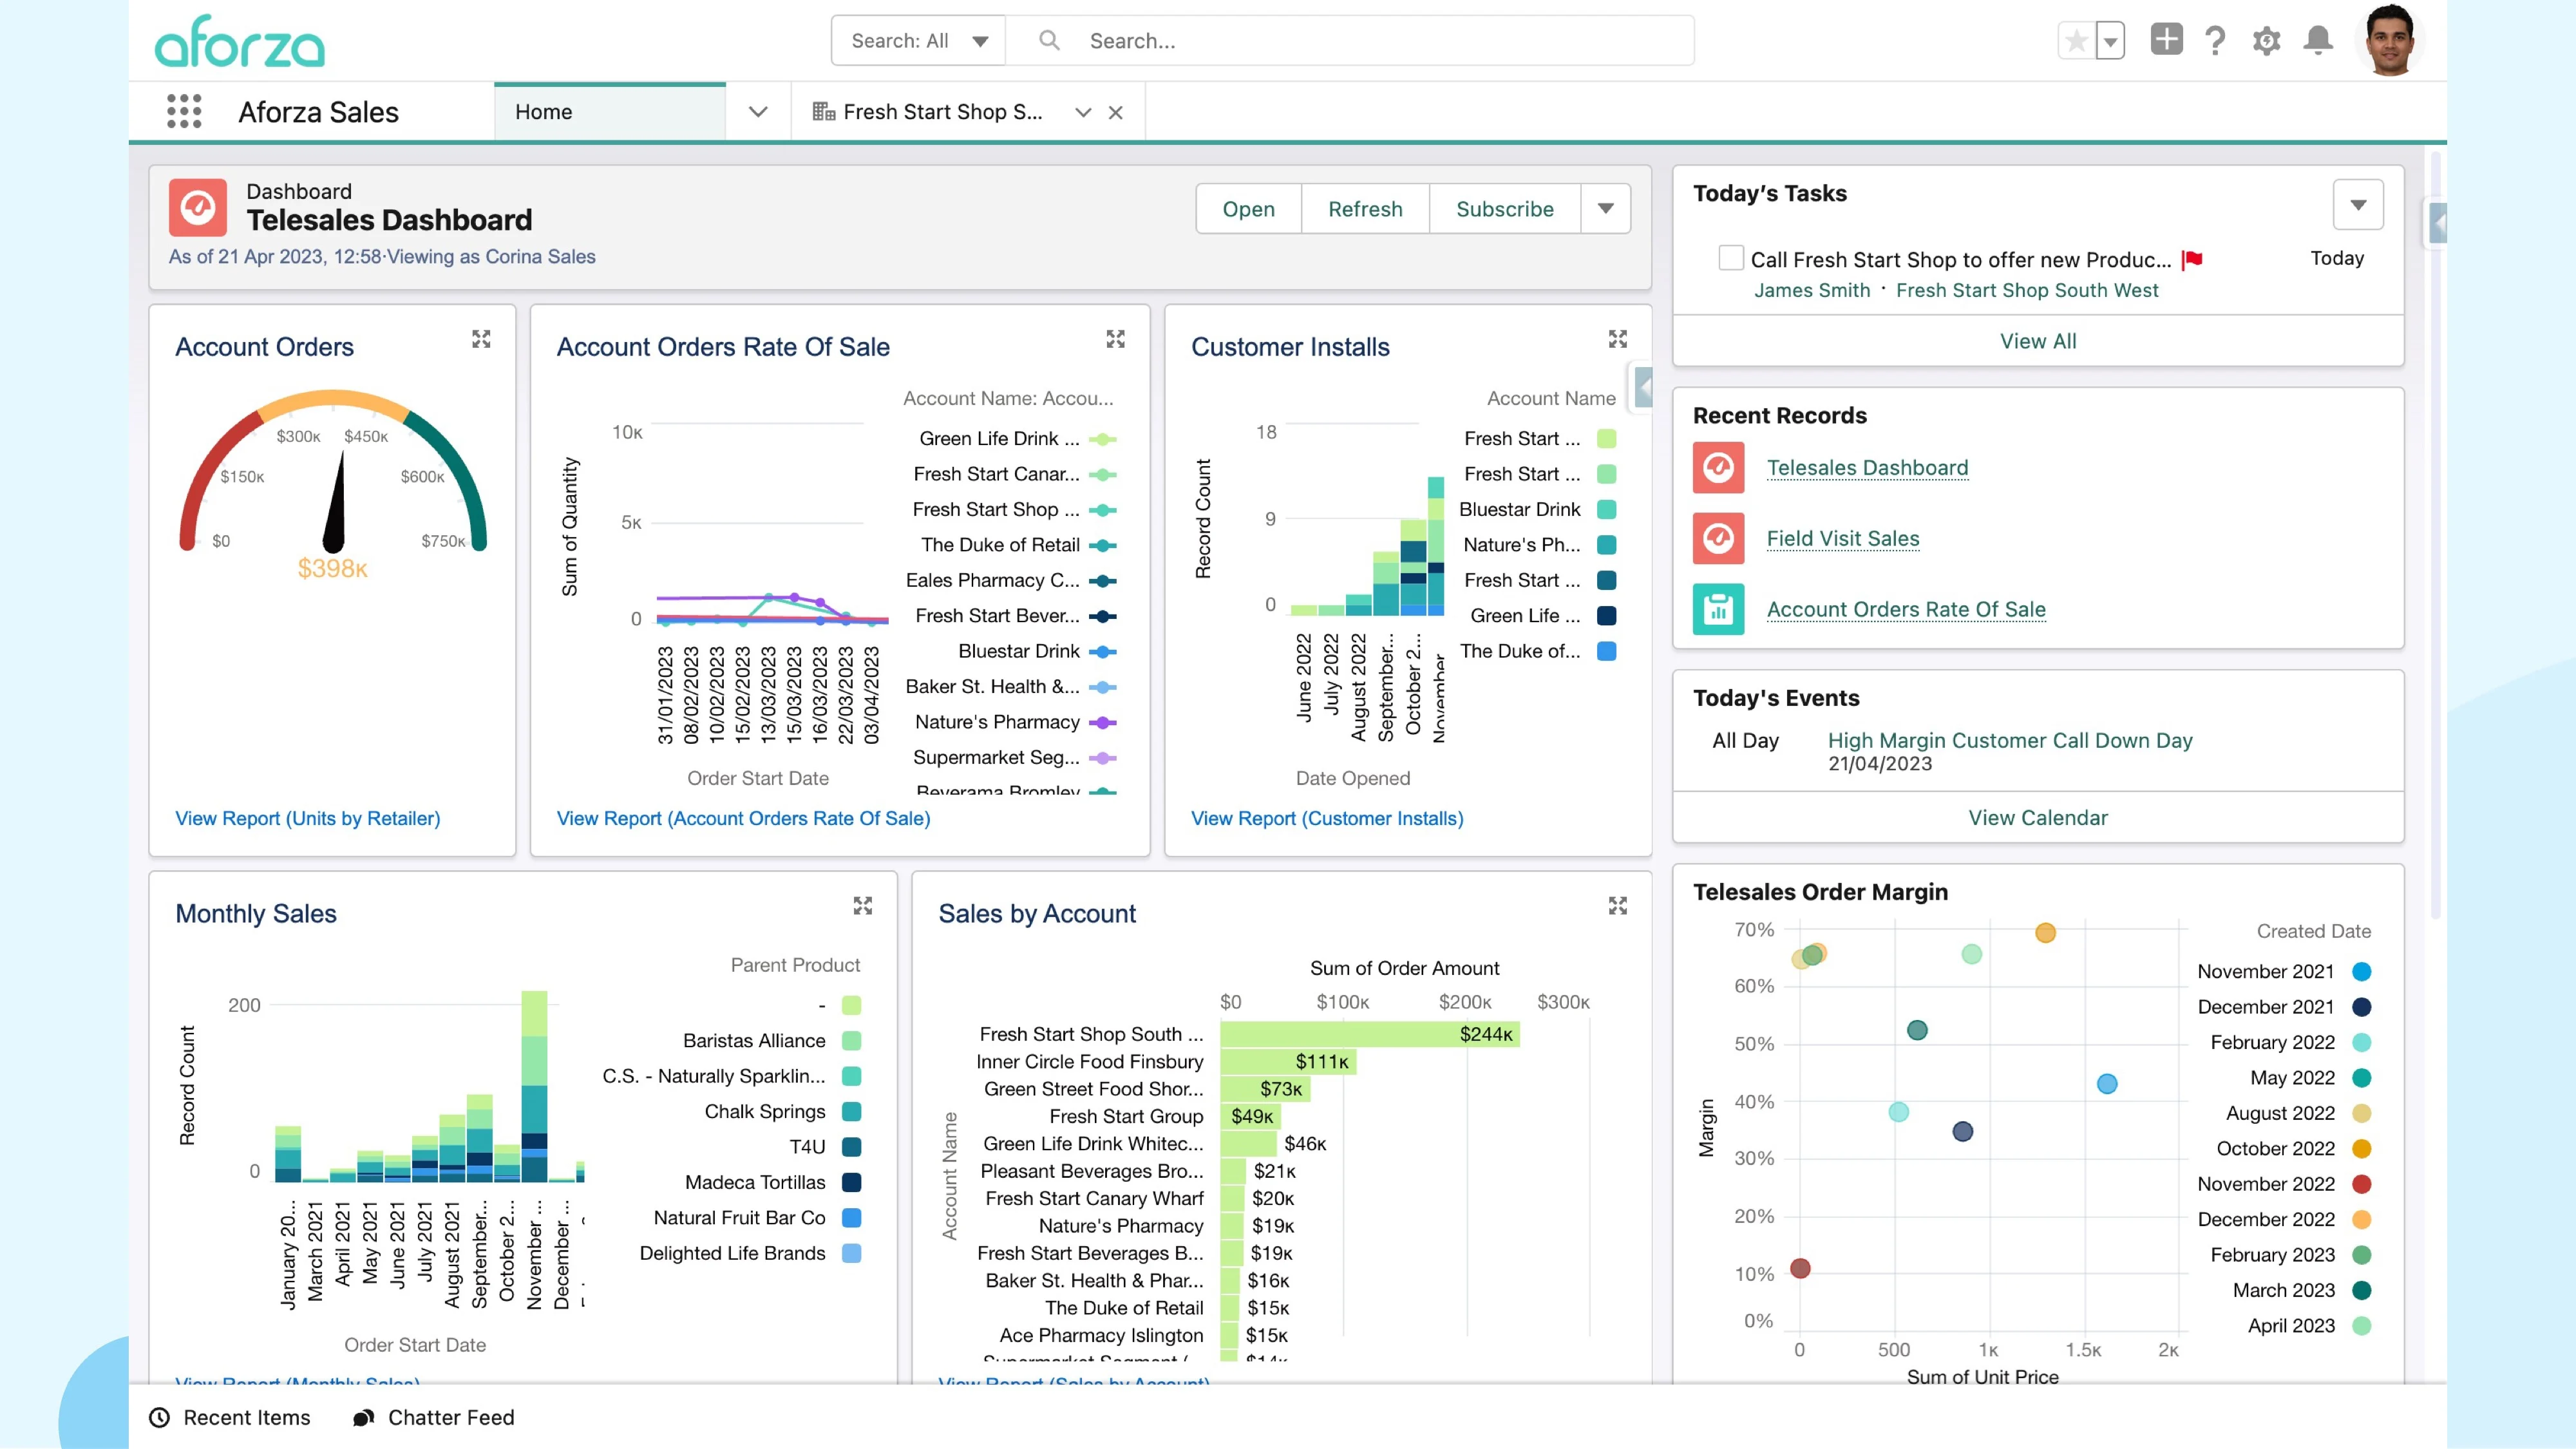Viewport: 2576px width, 1449px height.
Task: Click the collapse arrow beside Customer Installs
Action: pyautogui.click(x=1642, y=388)
